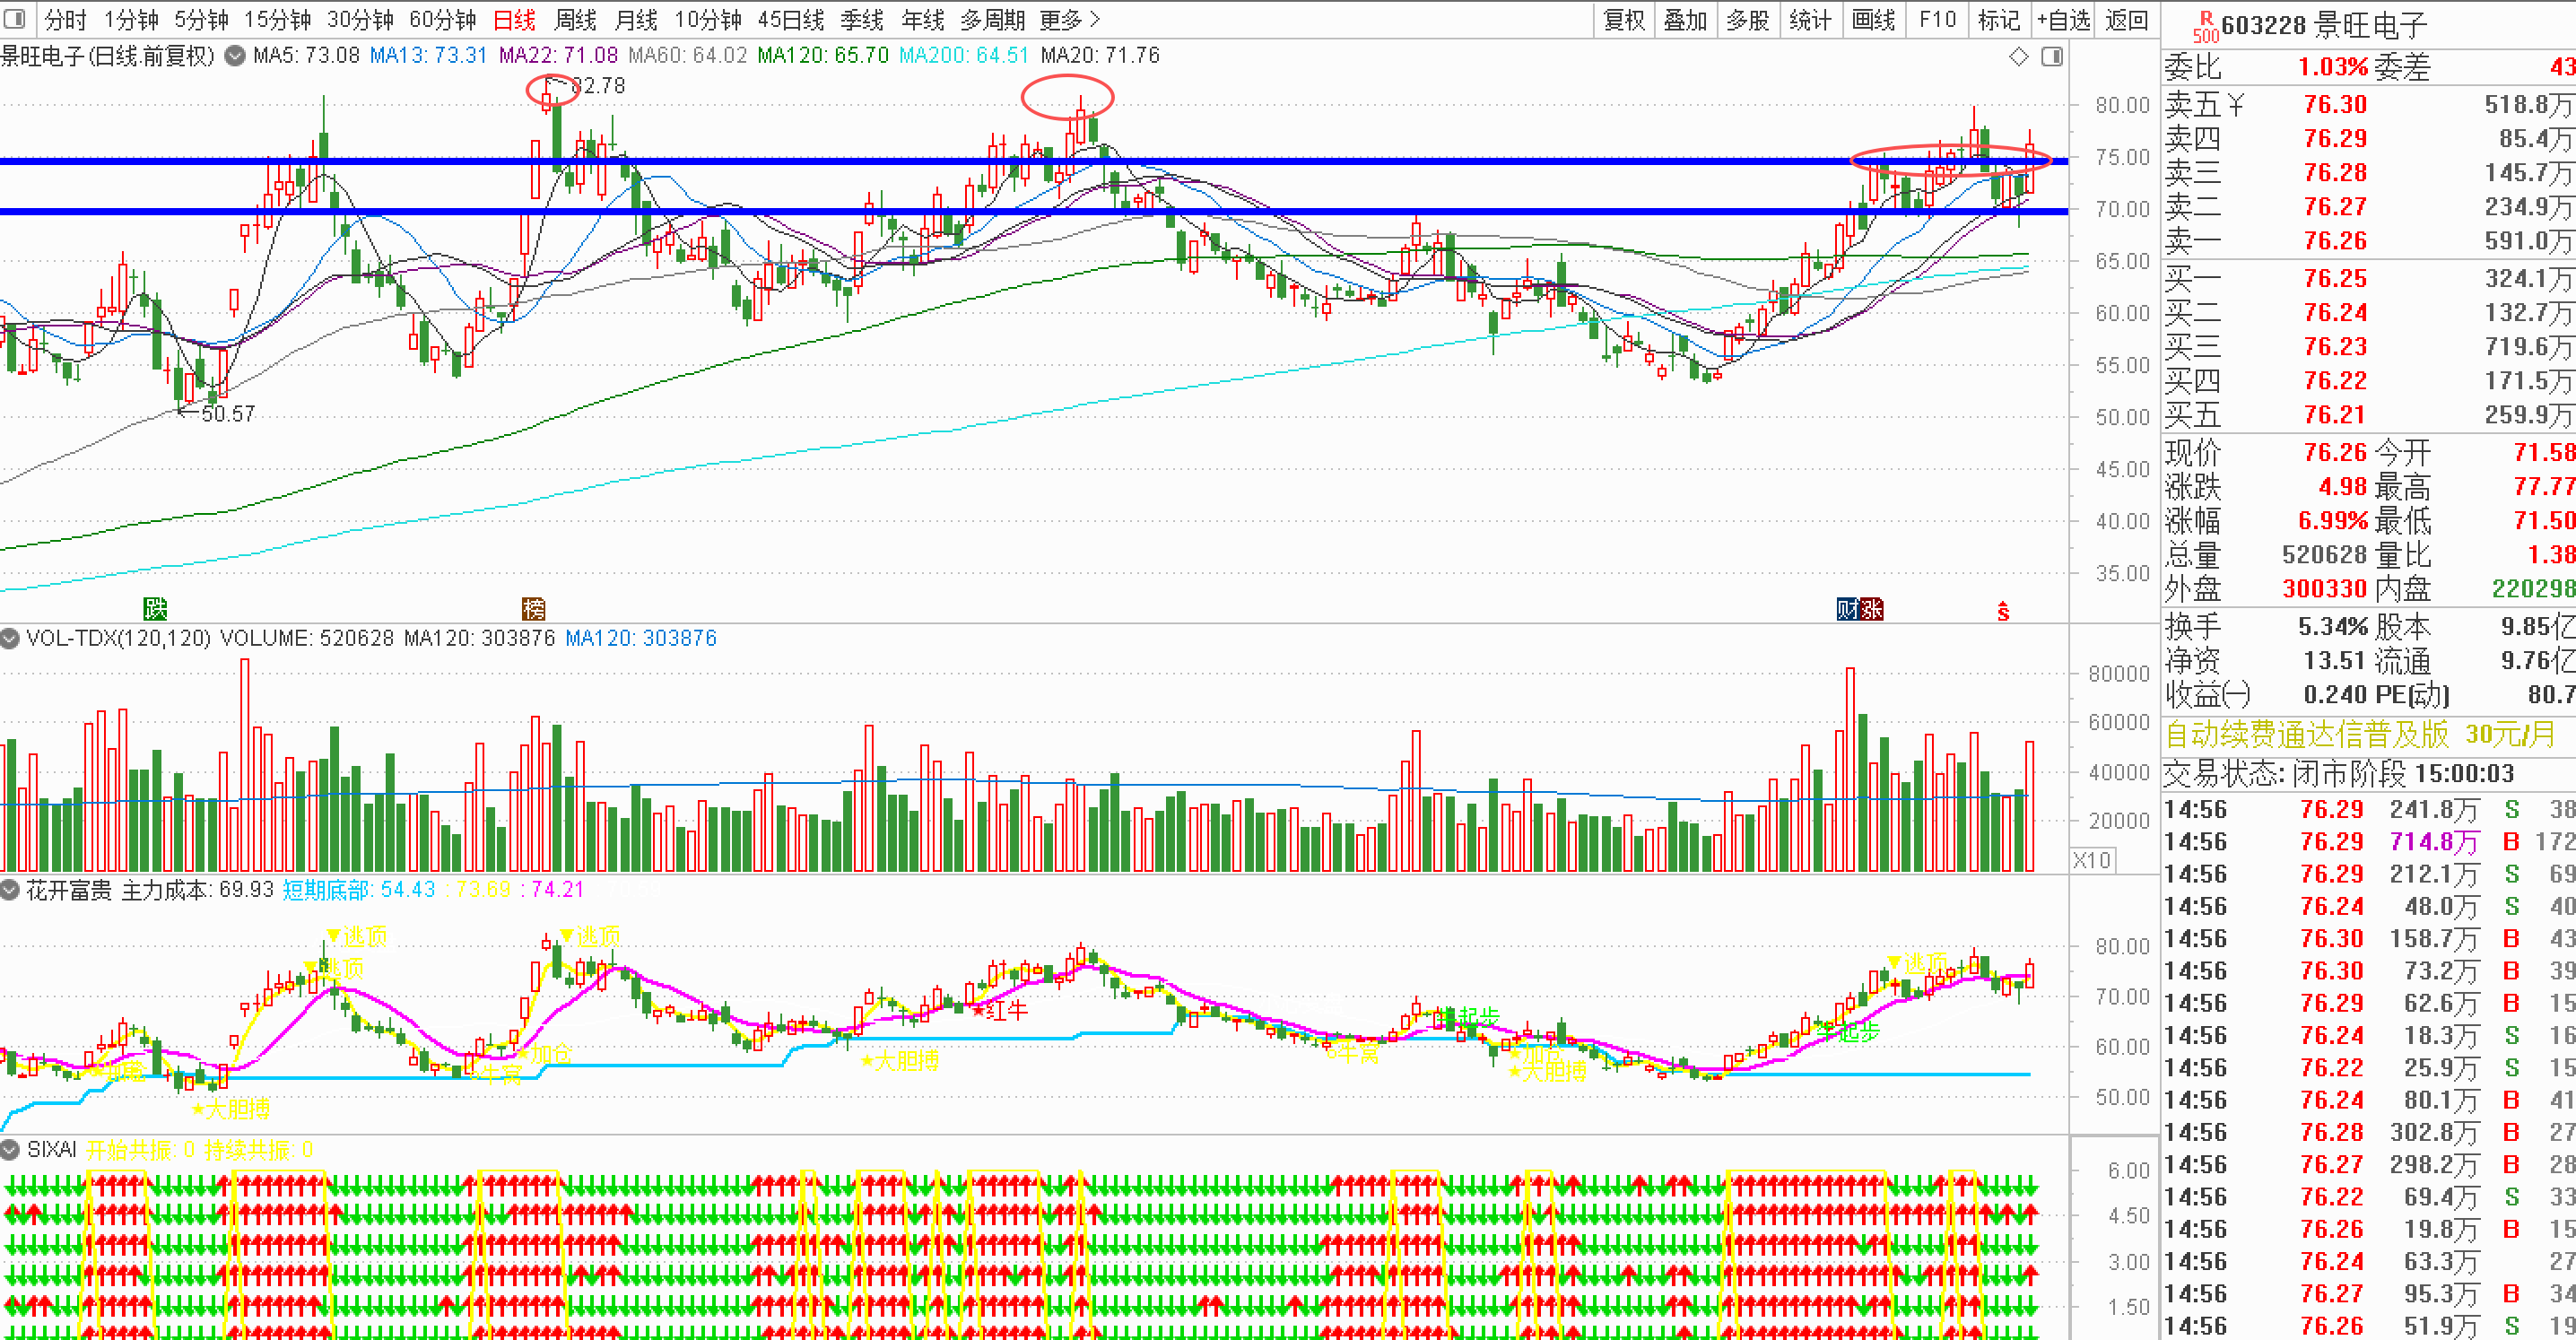Open the 画线 drawing tools

tap(1873, 20)
